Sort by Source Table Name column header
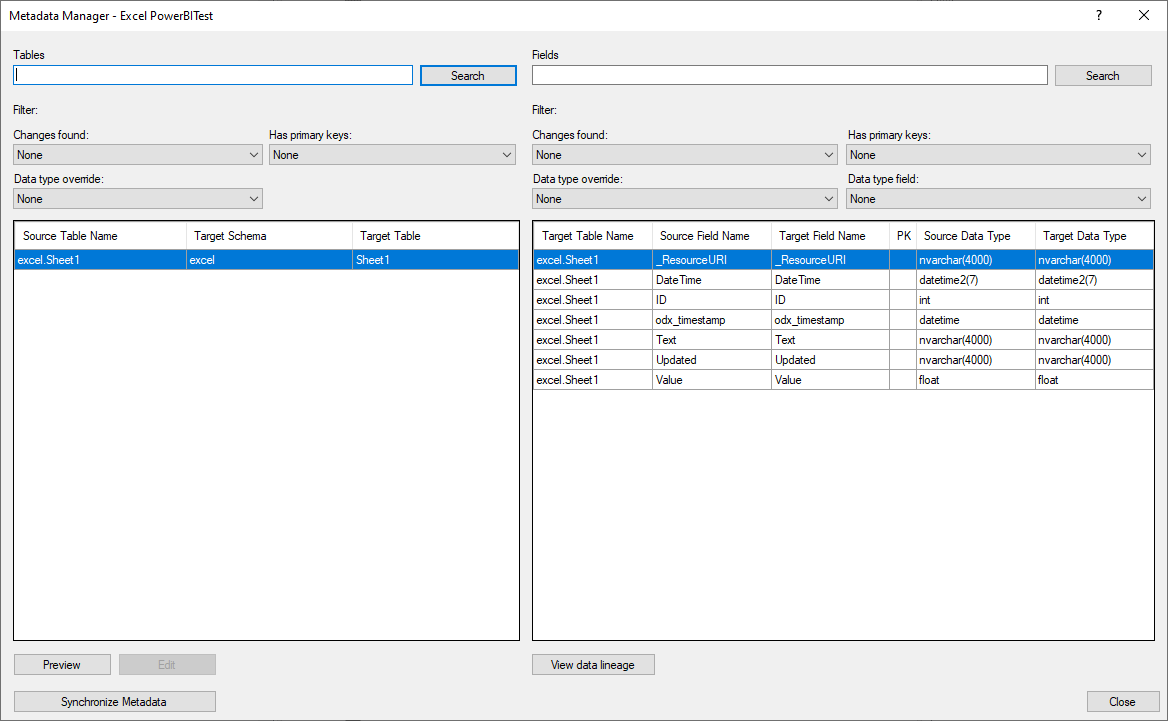Screen dimensions: 1168x721 tap(101, 236)
